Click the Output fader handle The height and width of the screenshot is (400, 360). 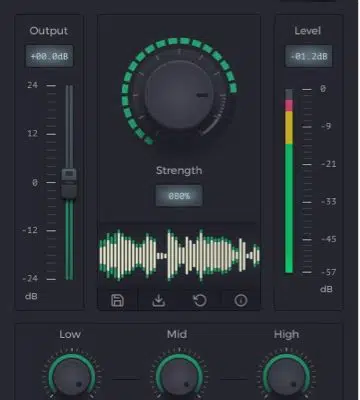pos(69,184)
